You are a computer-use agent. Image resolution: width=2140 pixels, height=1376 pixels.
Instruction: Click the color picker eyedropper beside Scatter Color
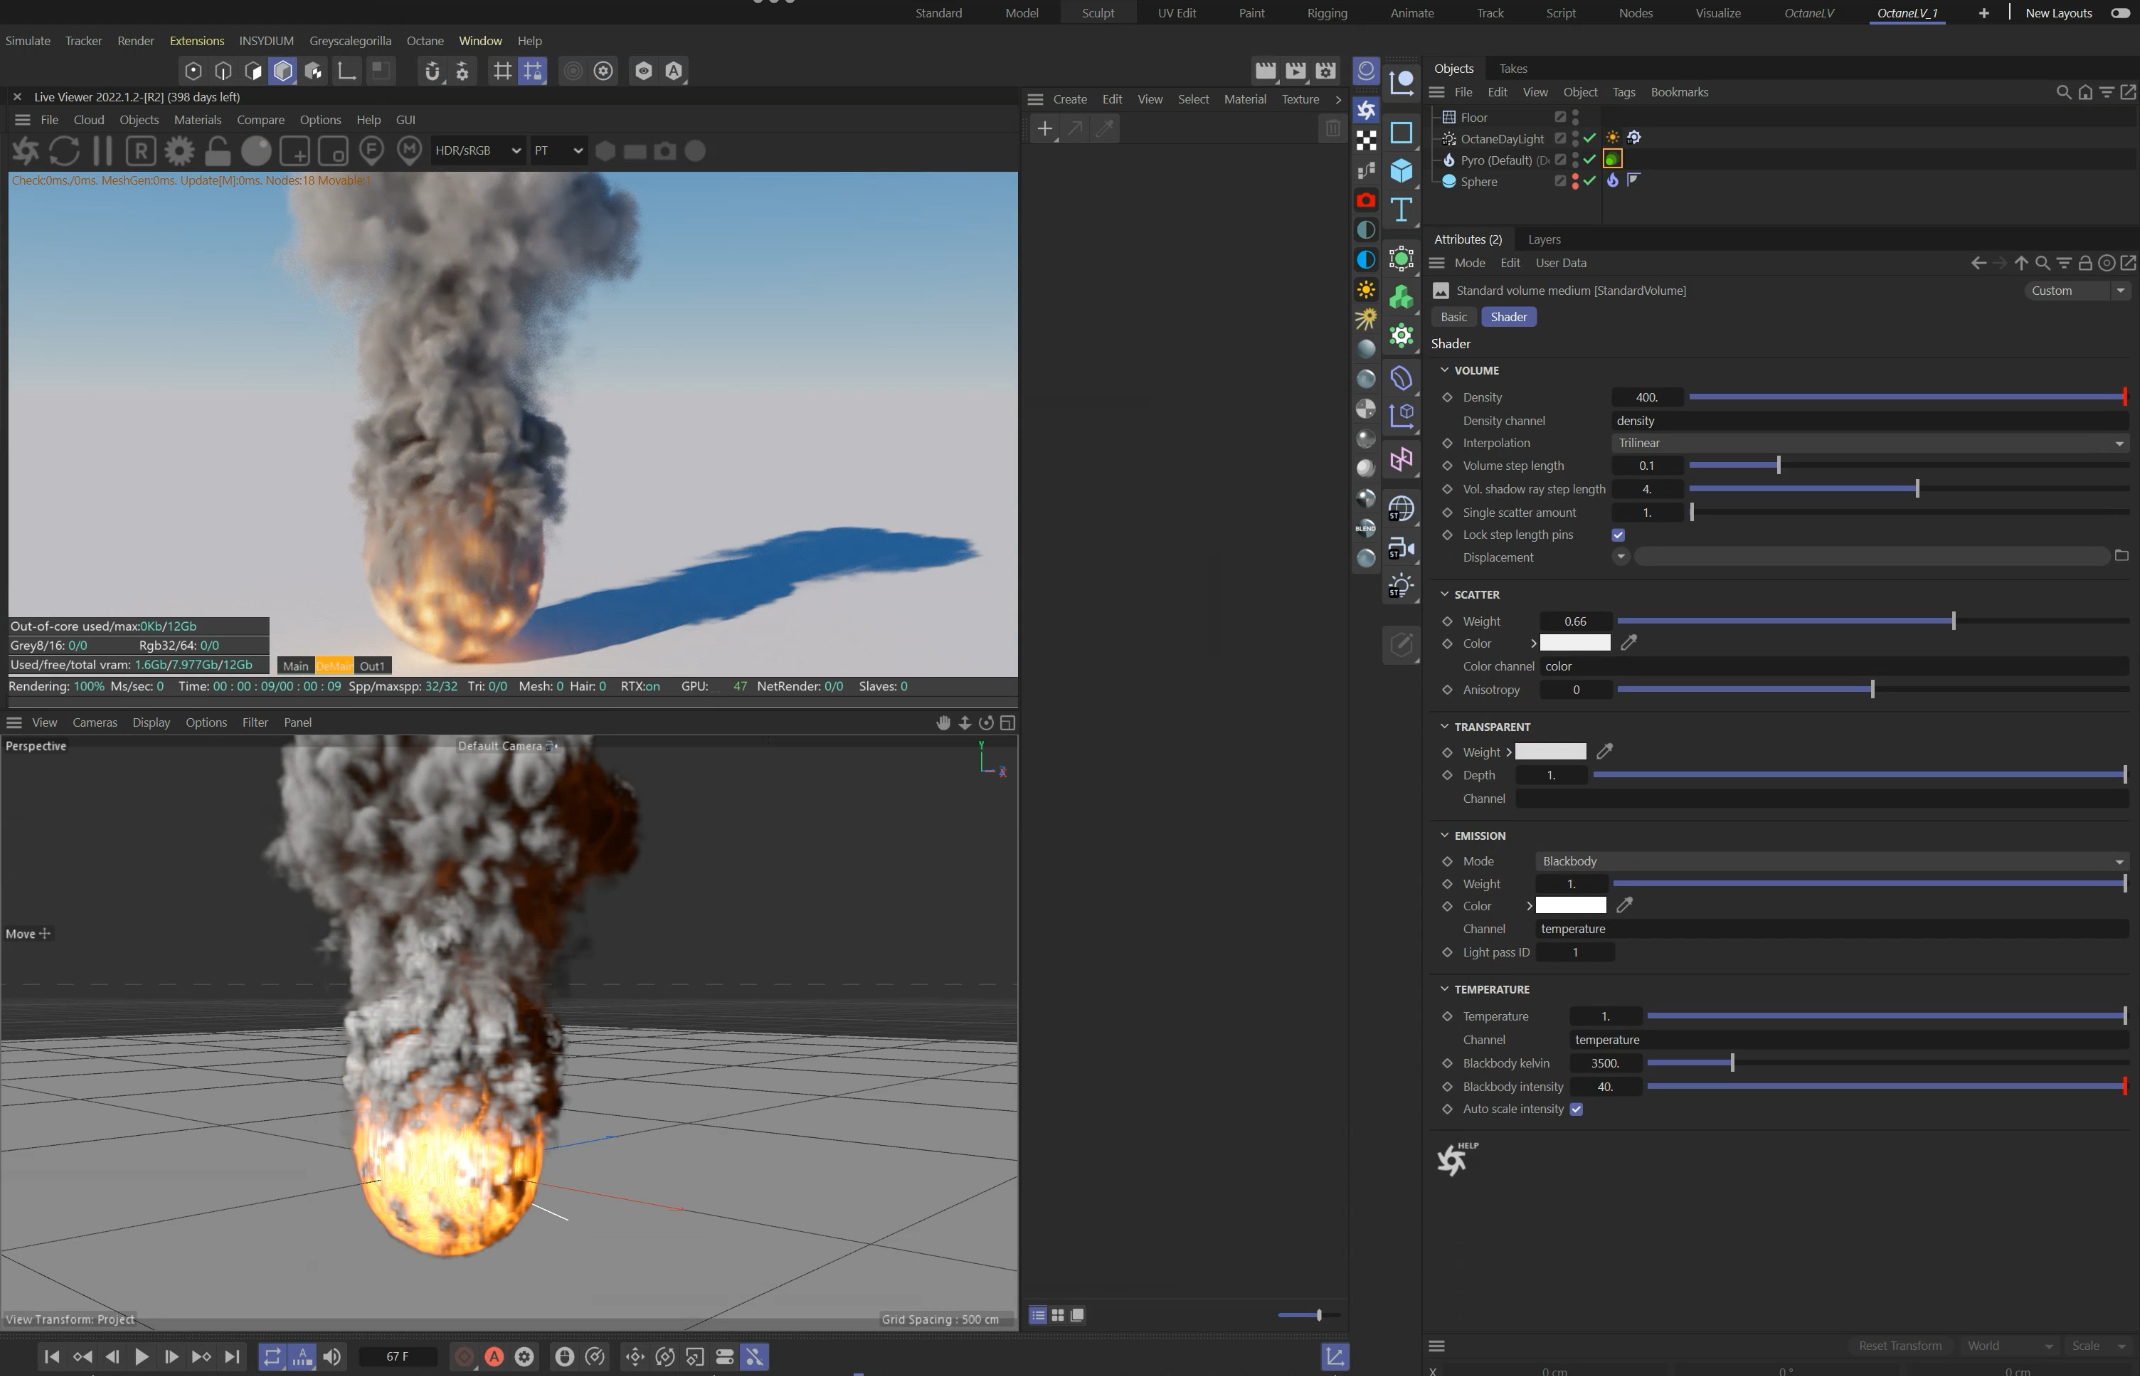pyautogui.click(x=1628, y=643)
